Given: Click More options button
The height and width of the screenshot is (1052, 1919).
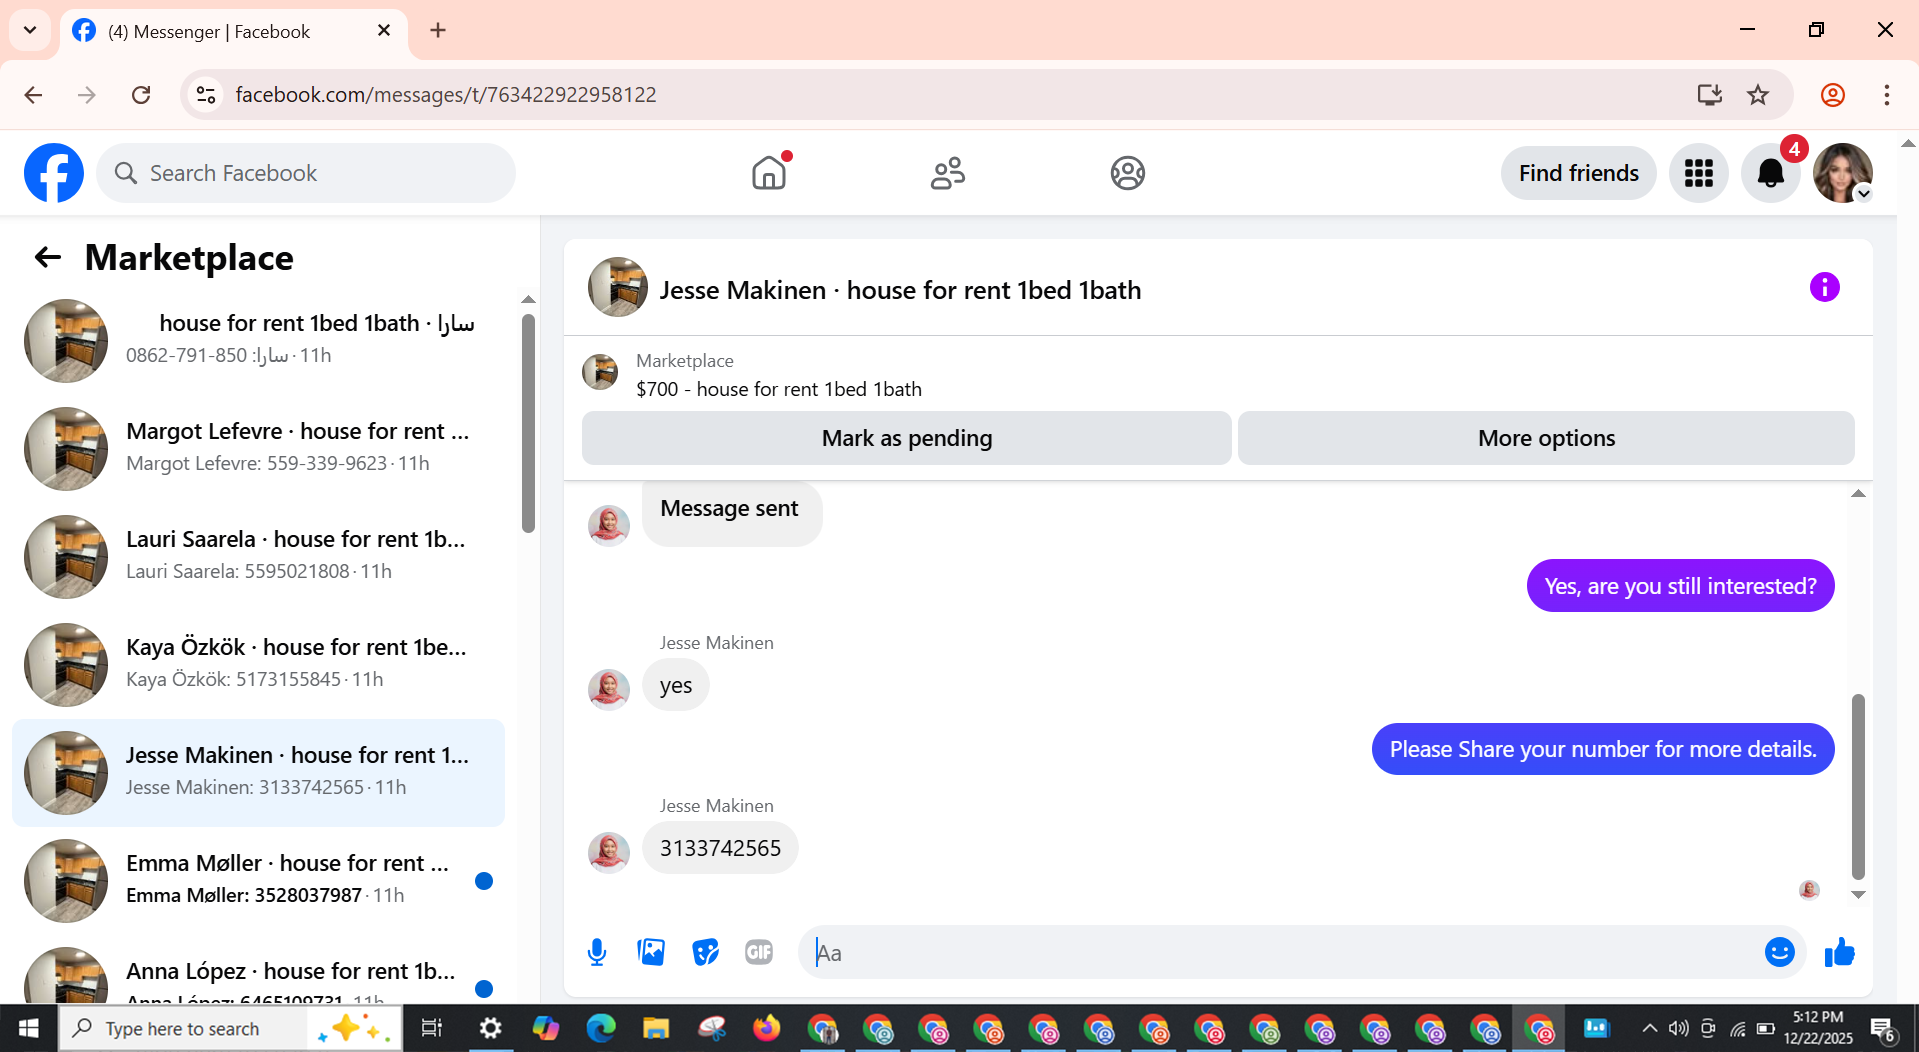Looking at the screenshot, I should (1546, 438).
